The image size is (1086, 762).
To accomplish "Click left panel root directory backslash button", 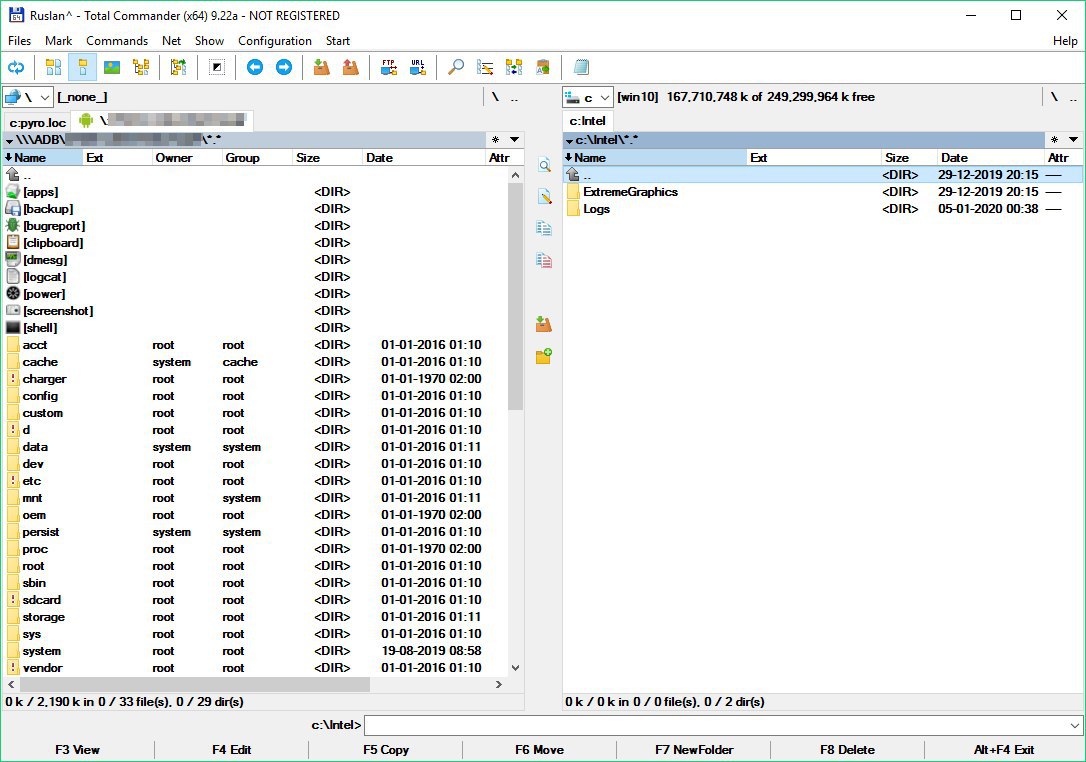I will coord(495,97).
